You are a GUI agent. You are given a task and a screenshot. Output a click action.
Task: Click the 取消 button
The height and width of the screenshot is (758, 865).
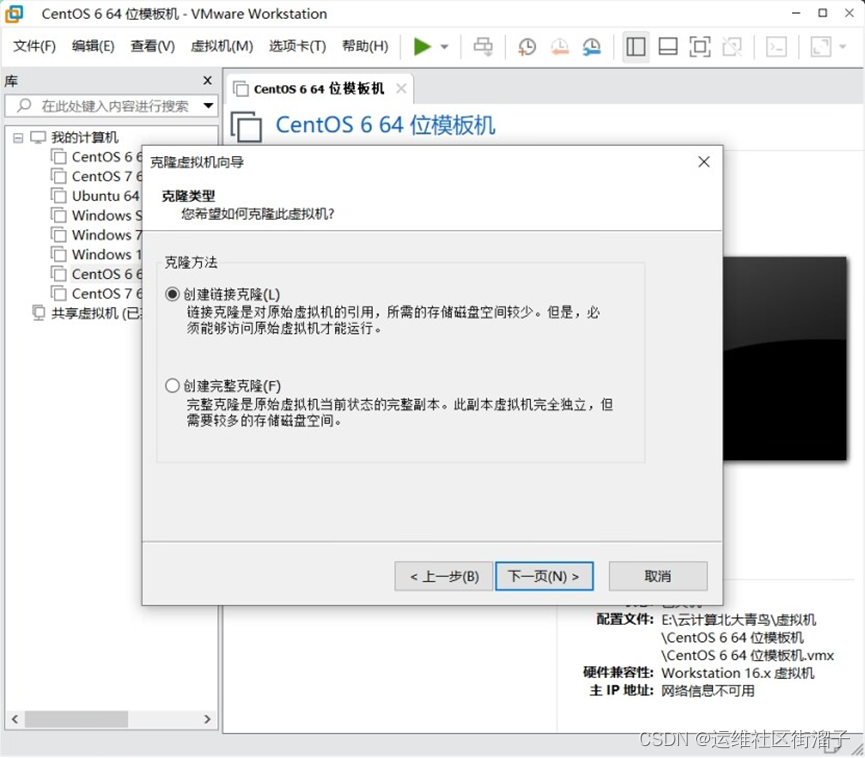pos(658,576)
